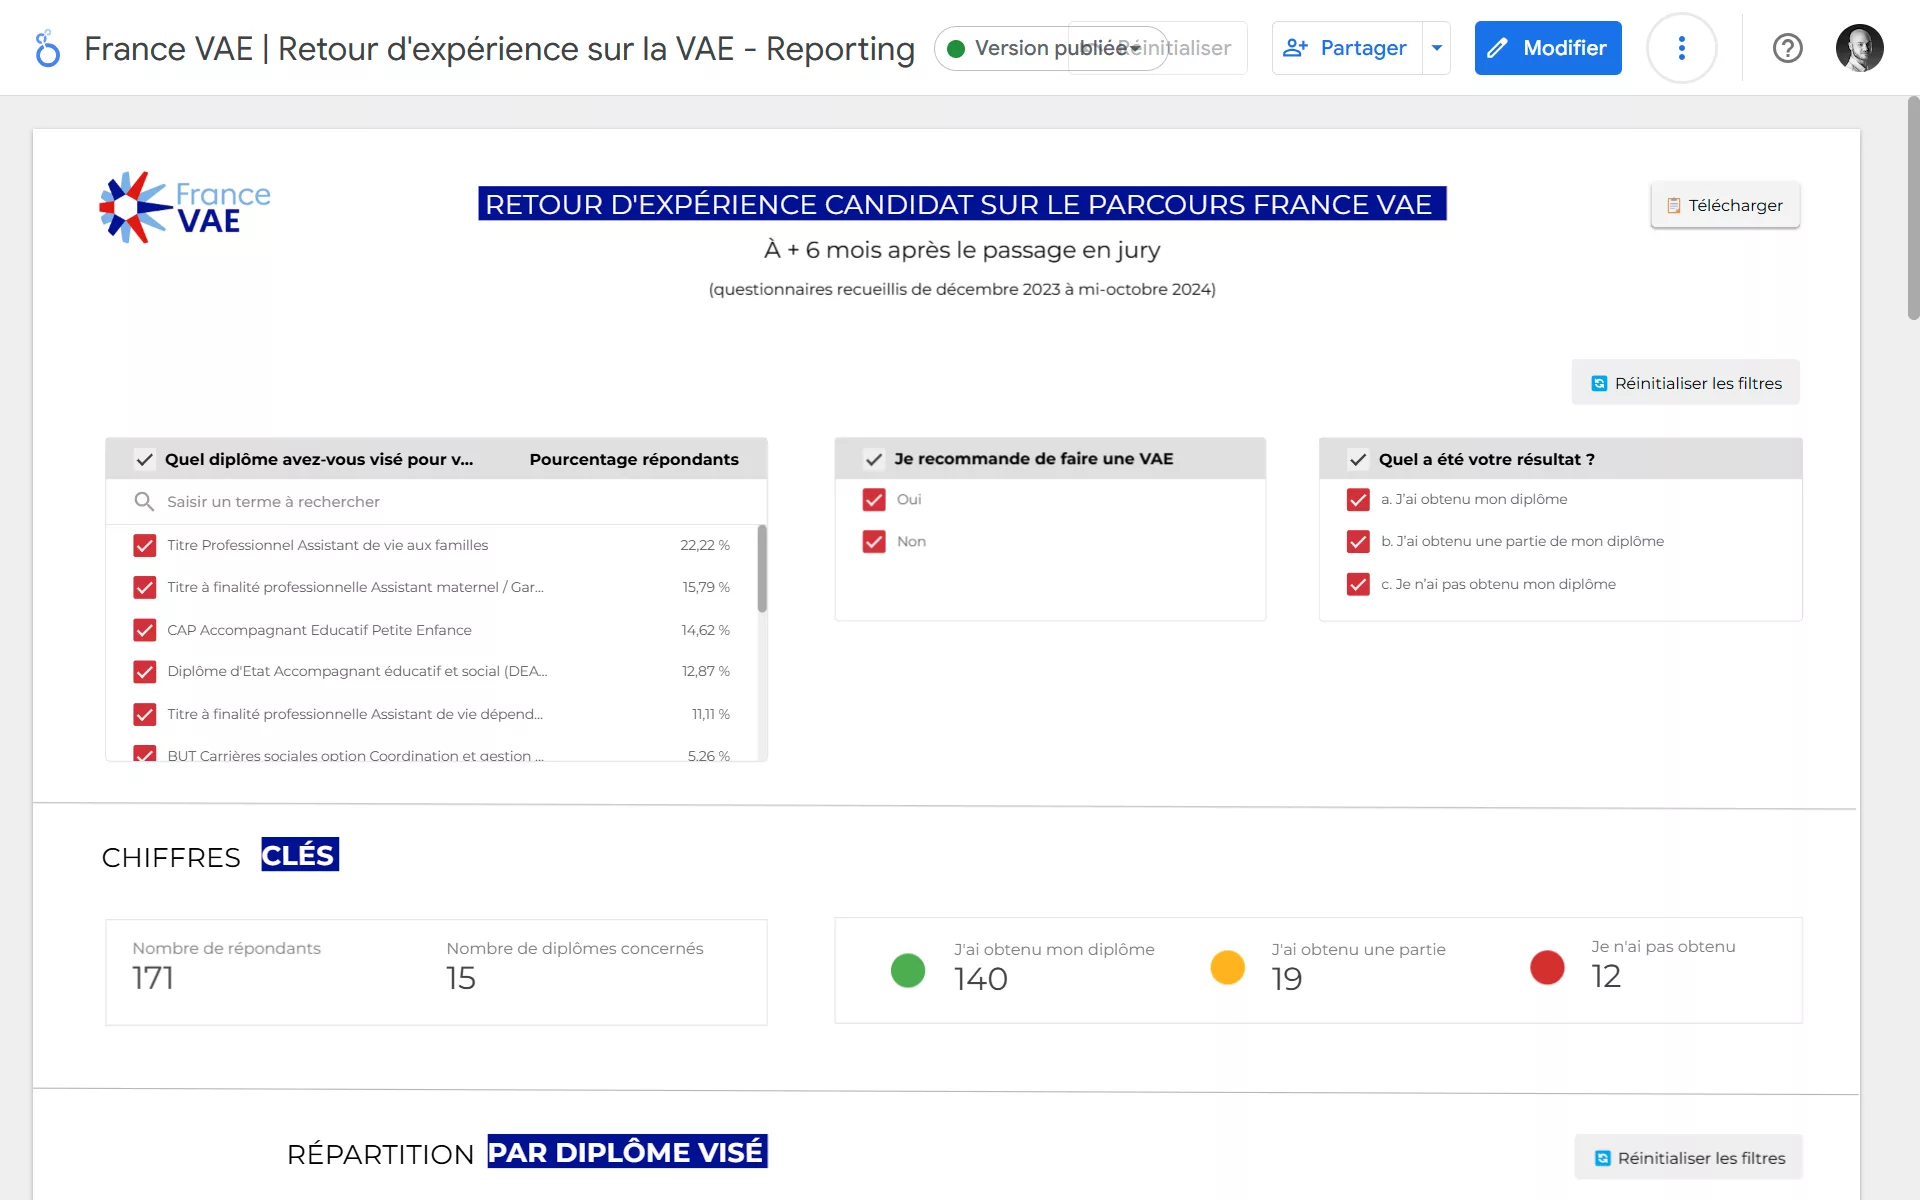Open the help question mark icon
The width and height of the screenshot is (1920, 1200).
click(1787, 48)
